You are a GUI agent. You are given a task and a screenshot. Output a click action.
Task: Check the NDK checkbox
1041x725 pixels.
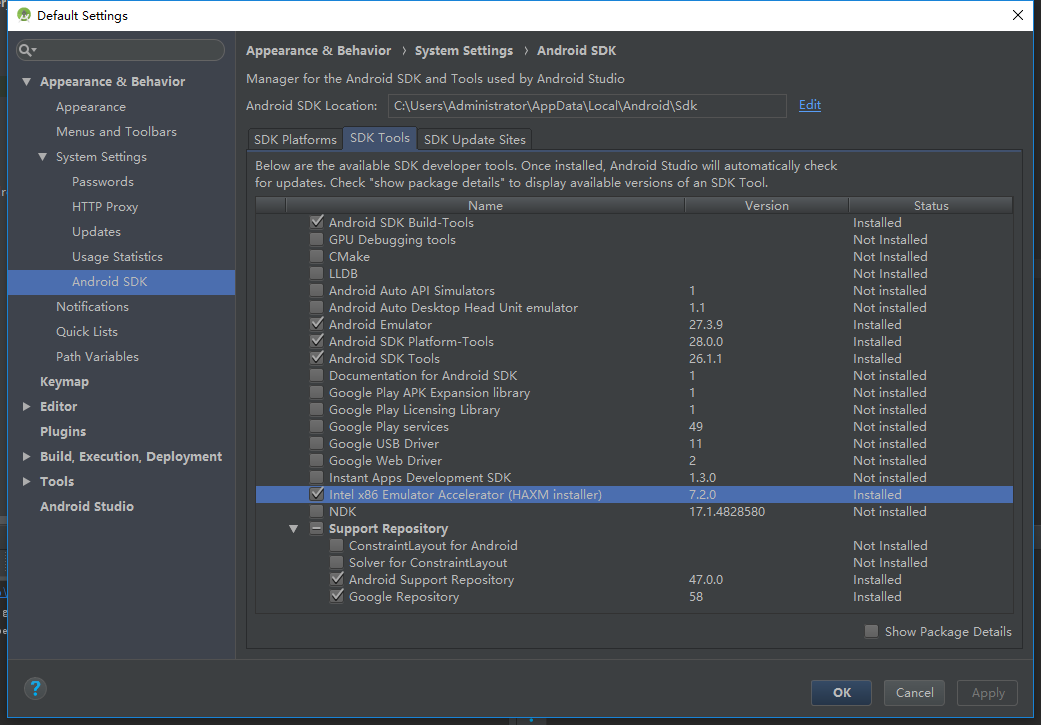317,512
